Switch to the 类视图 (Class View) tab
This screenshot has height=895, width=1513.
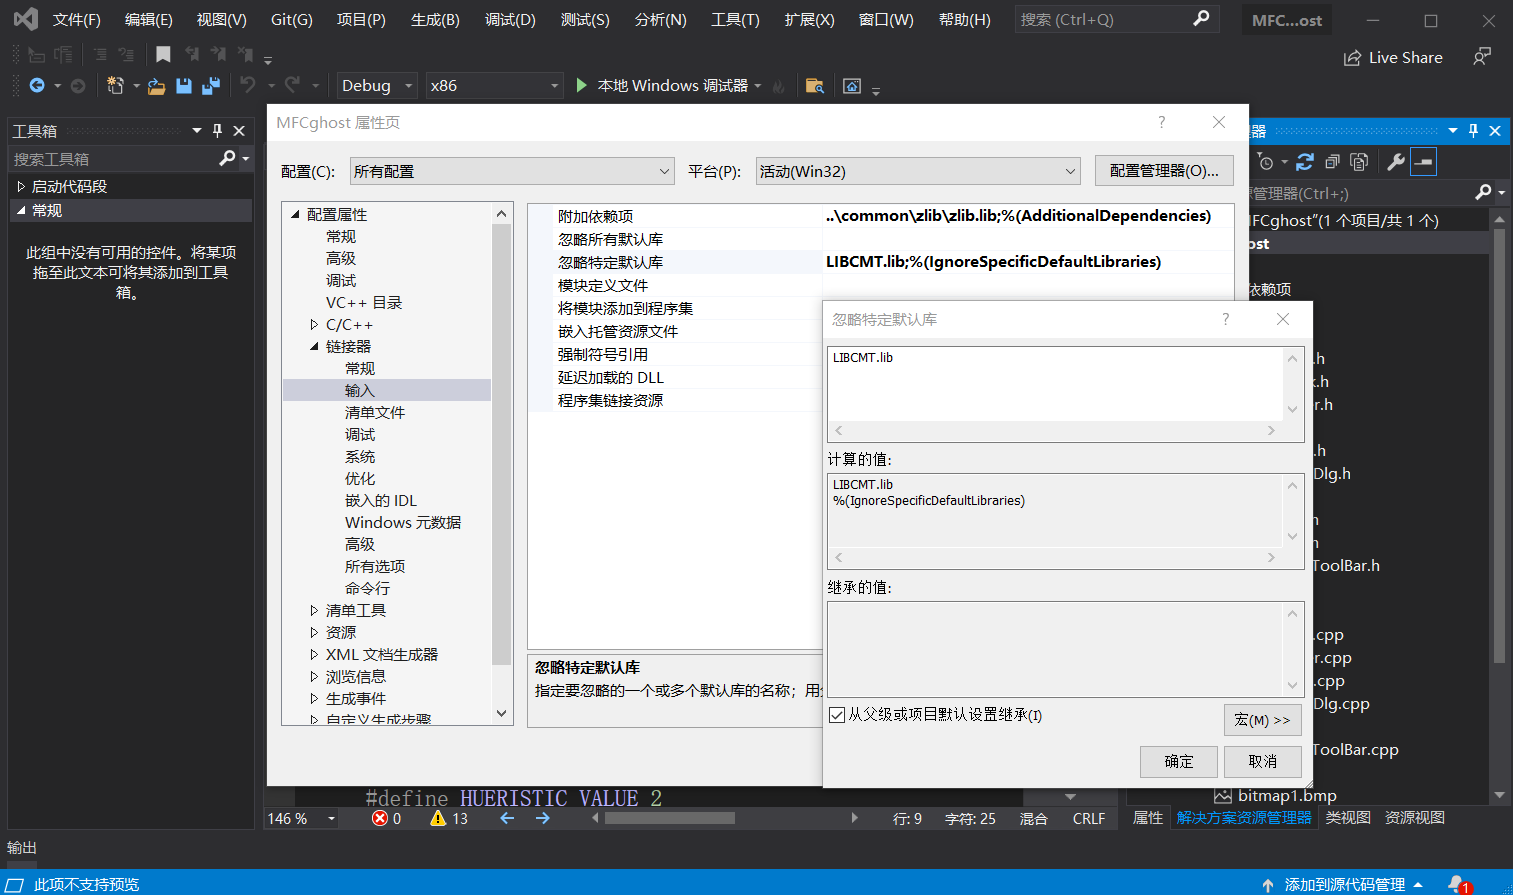1347,818
